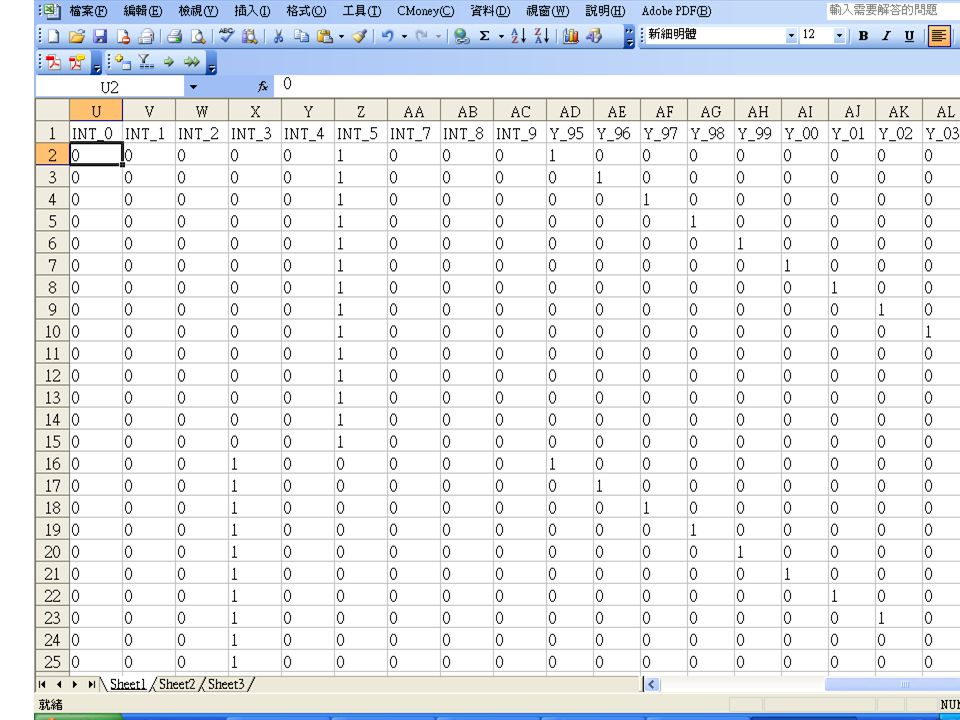
Task: Expand Standard toolbar options chevron
Action: [629, 37]
